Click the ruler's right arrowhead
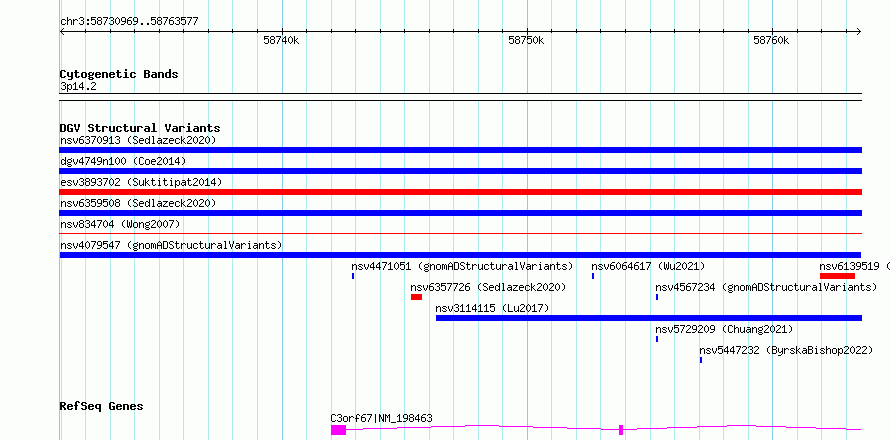 pos(859,31)
